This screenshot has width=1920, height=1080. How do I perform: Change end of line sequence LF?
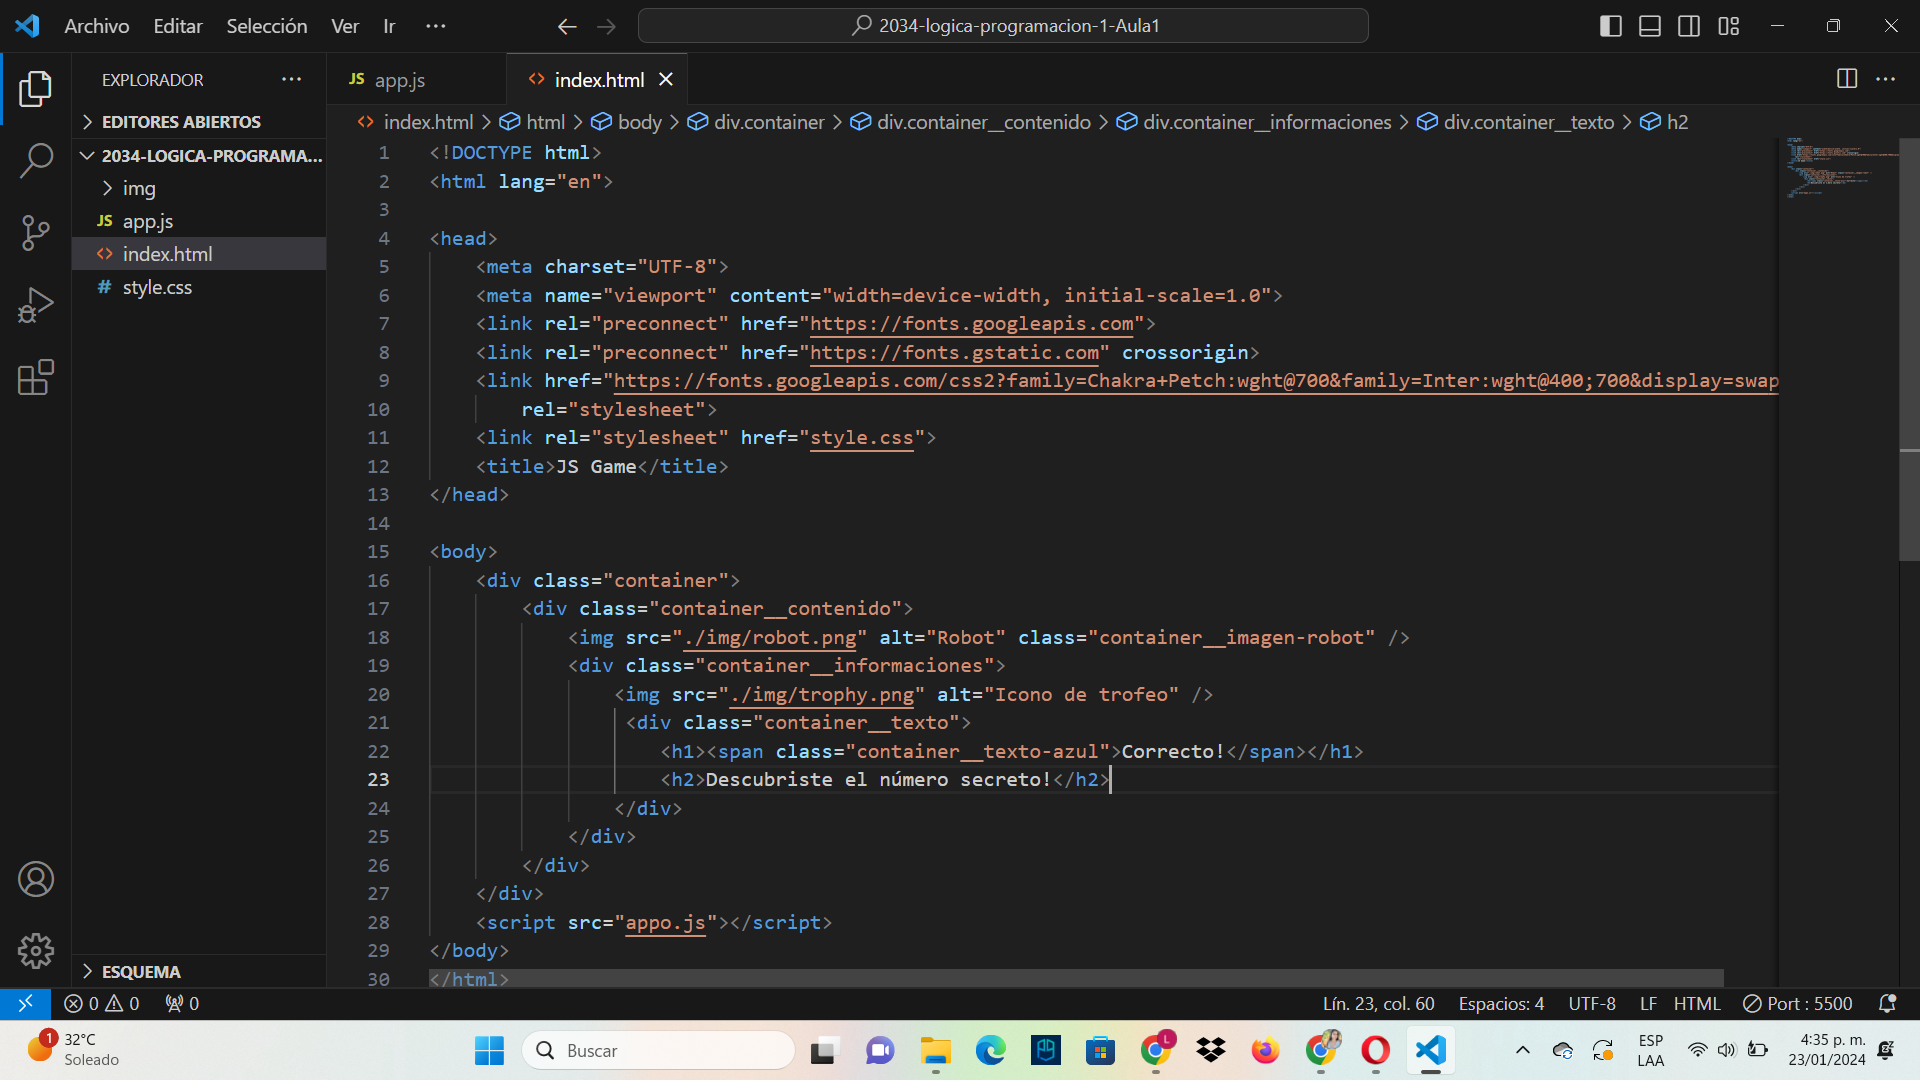point(1648,1003)
